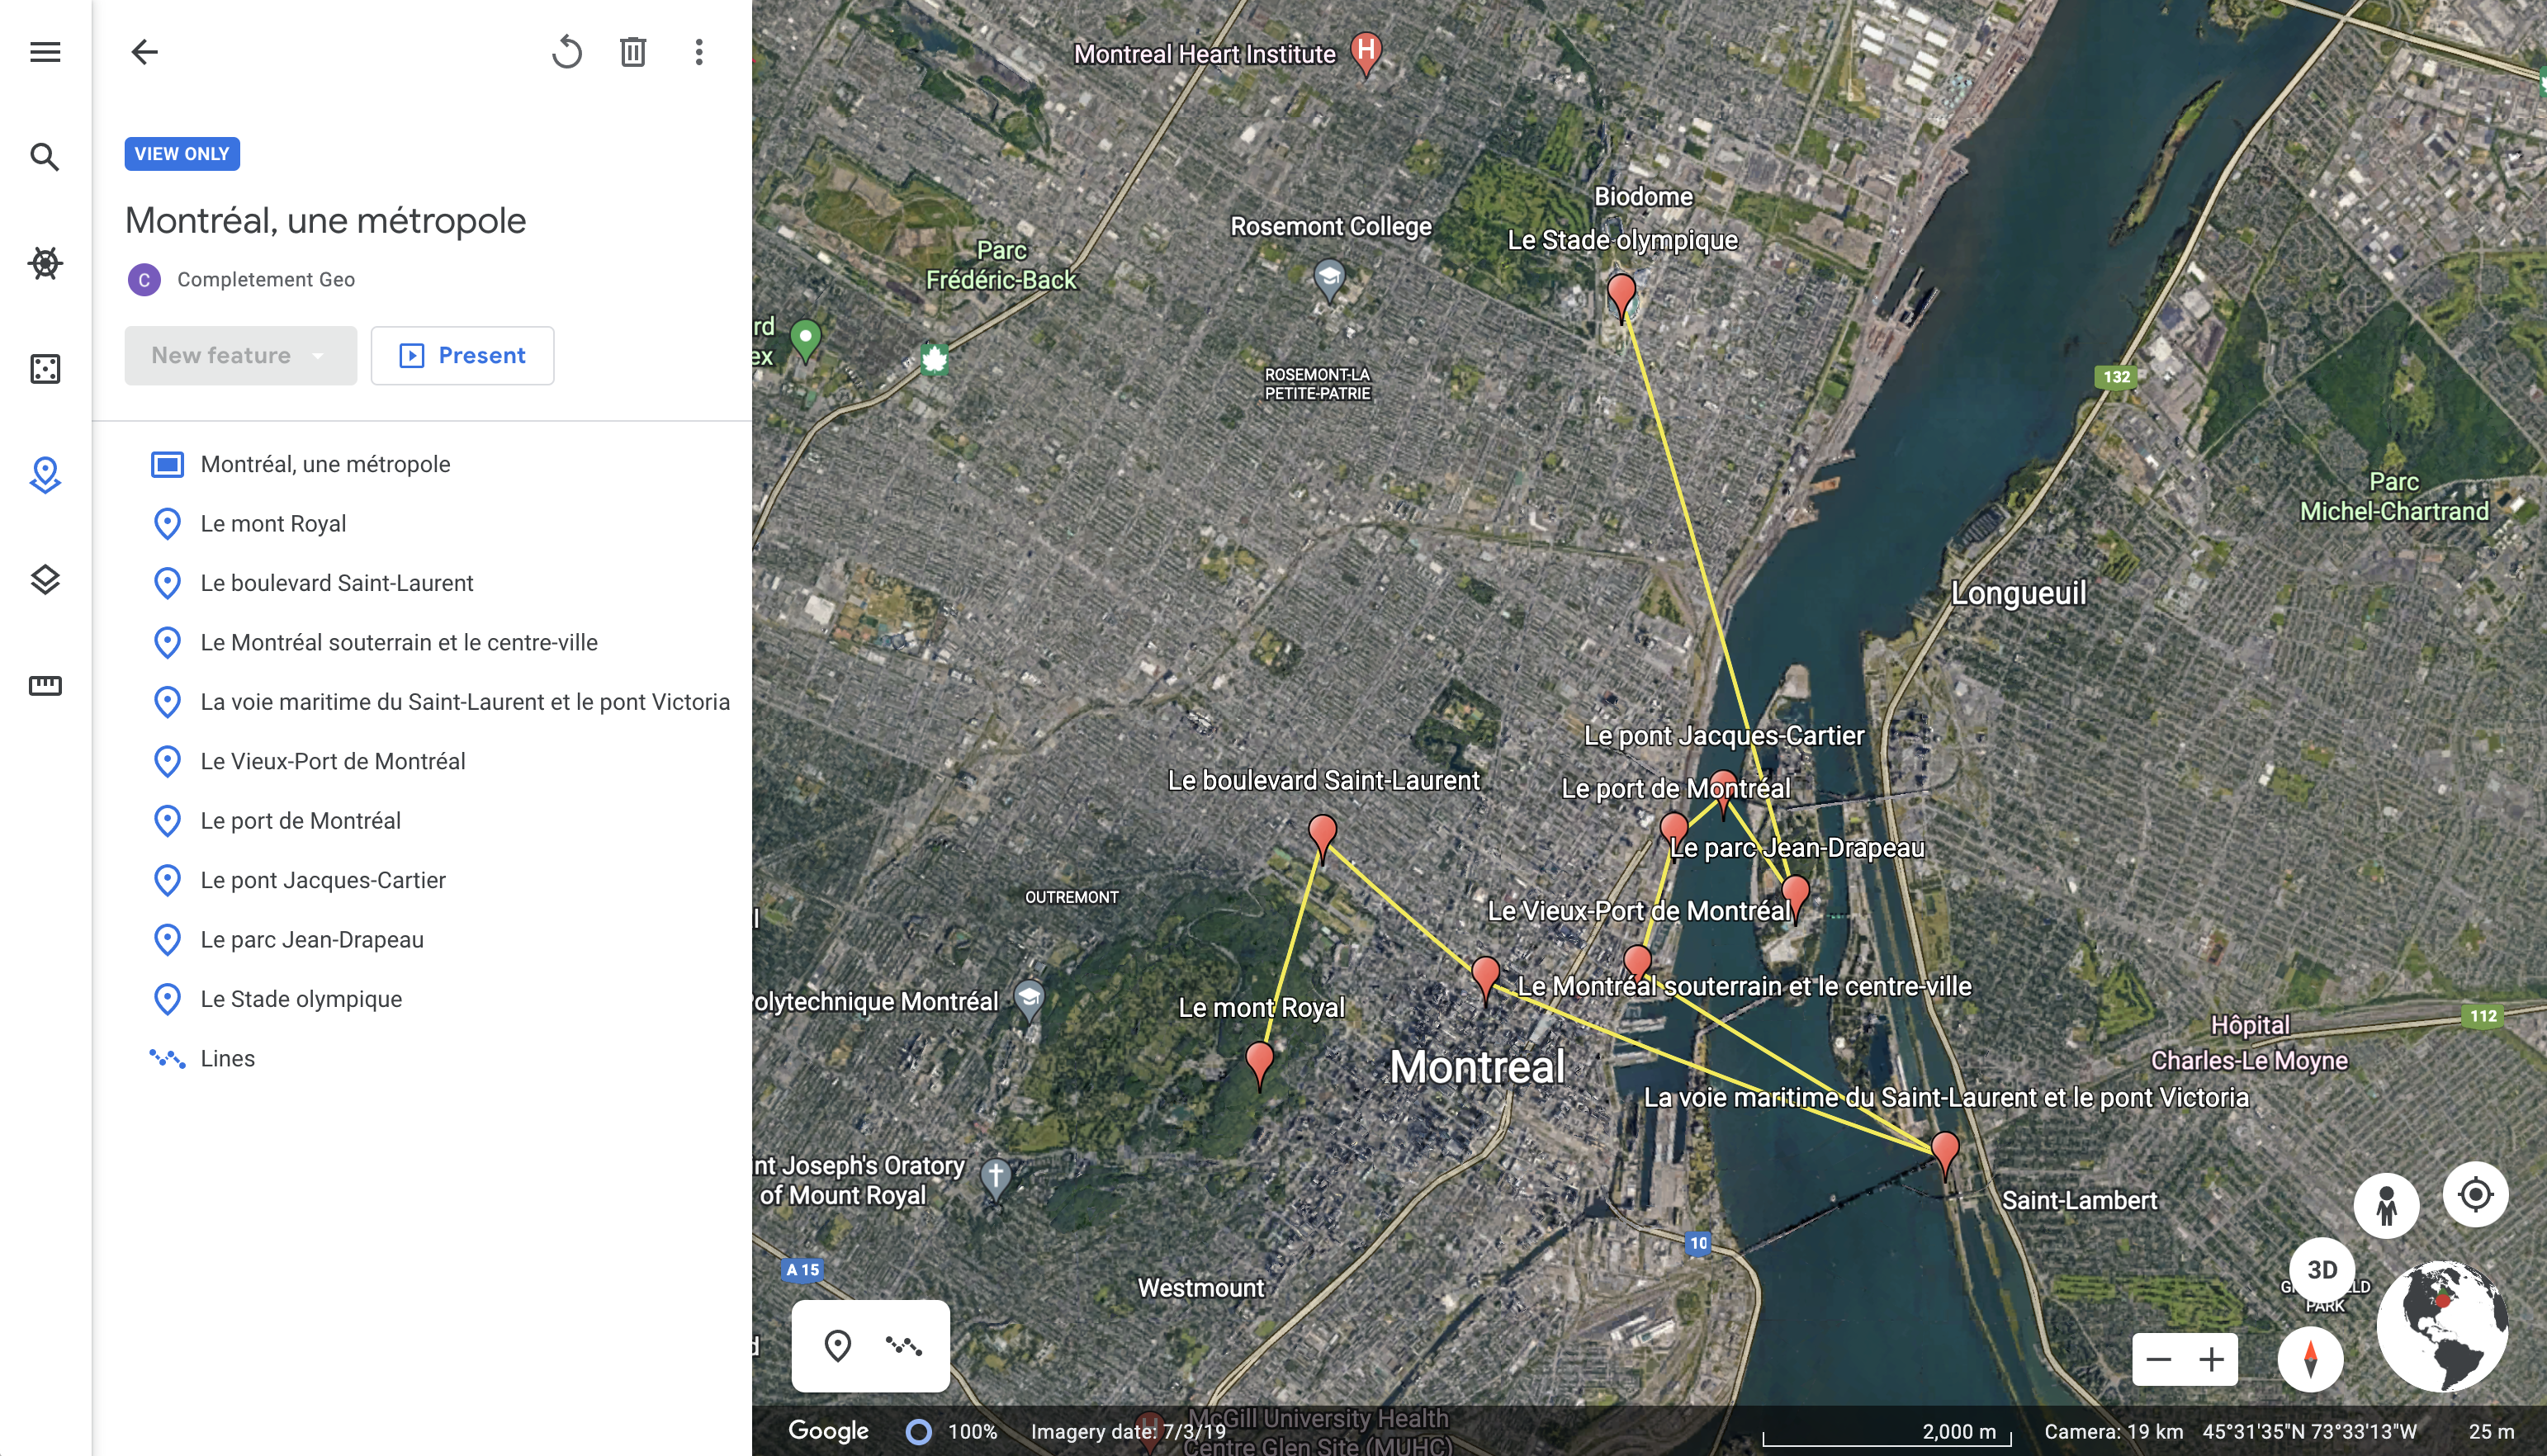This screenshot has width=2547, height=1456.
Task: Click the Parc Michel-Chartrand label
Action: (x=2394, y=497)
